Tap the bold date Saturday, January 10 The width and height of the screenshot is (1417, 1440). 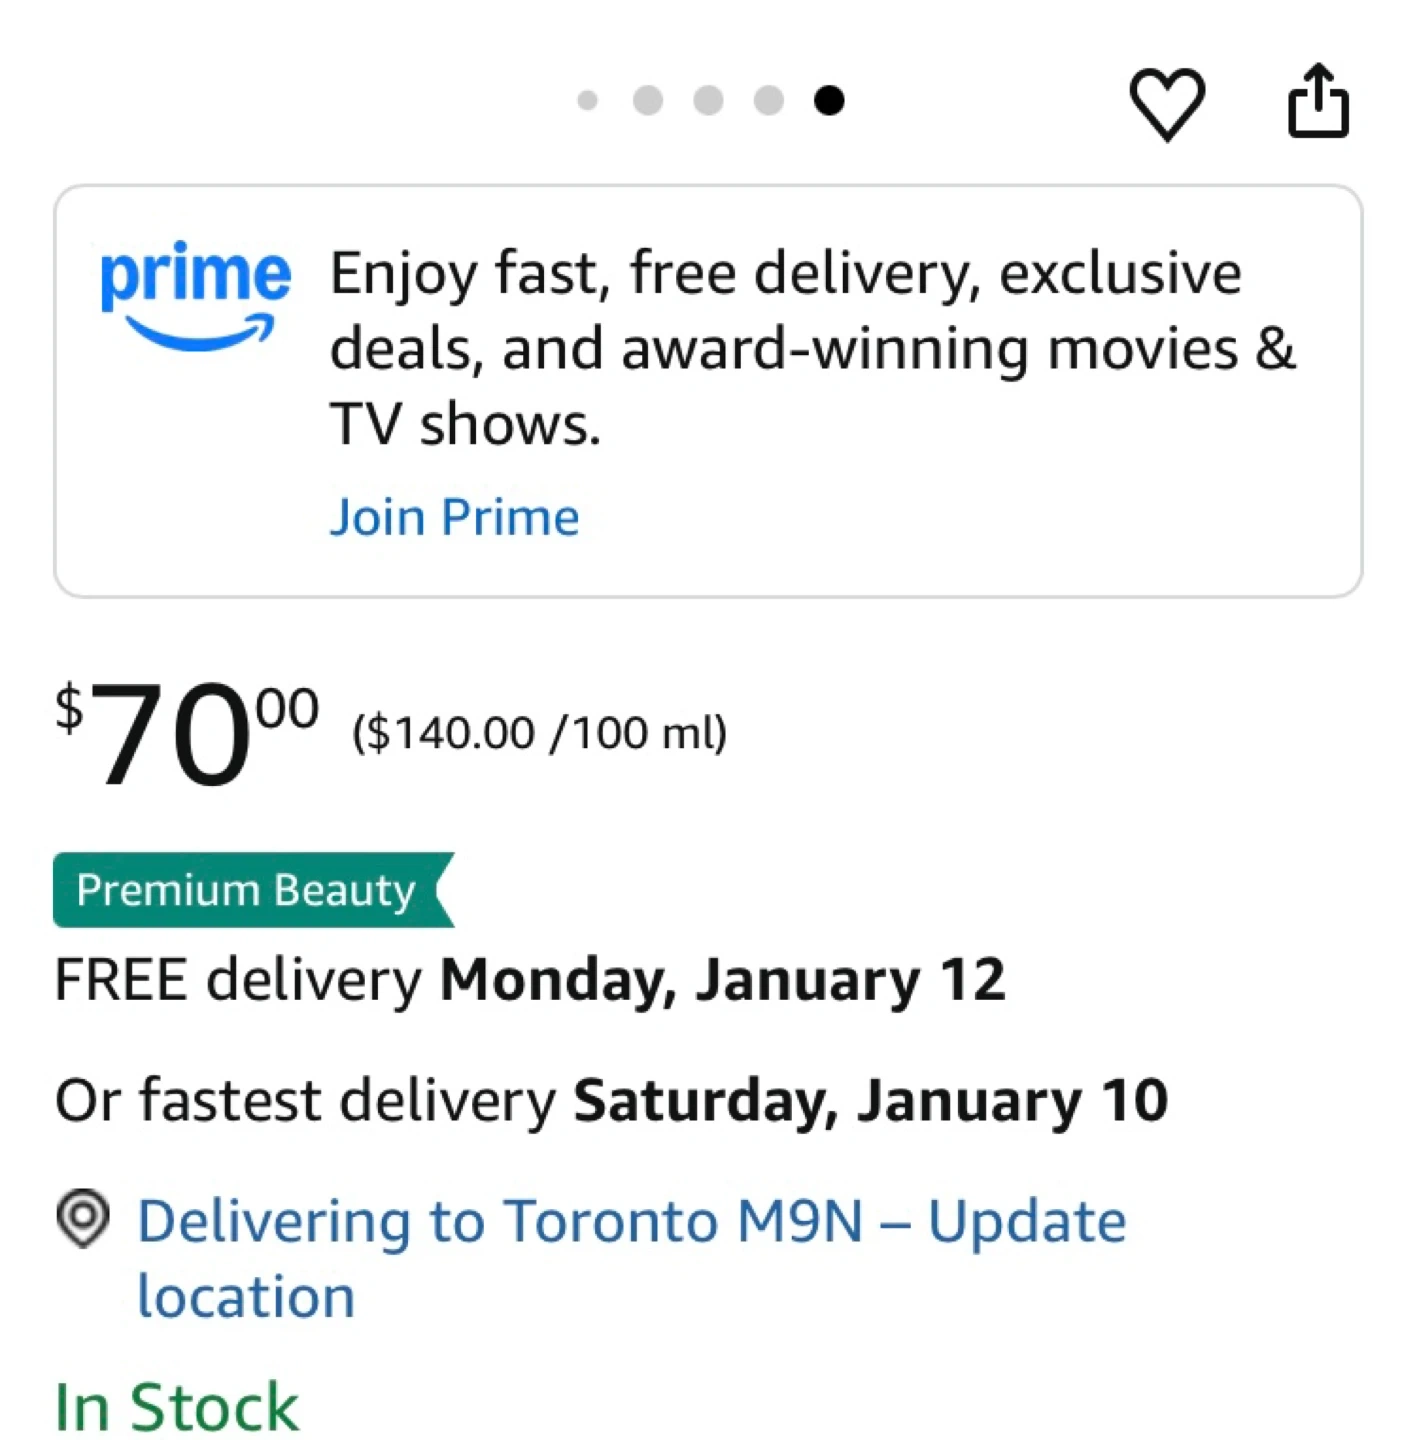(870, 1100)
